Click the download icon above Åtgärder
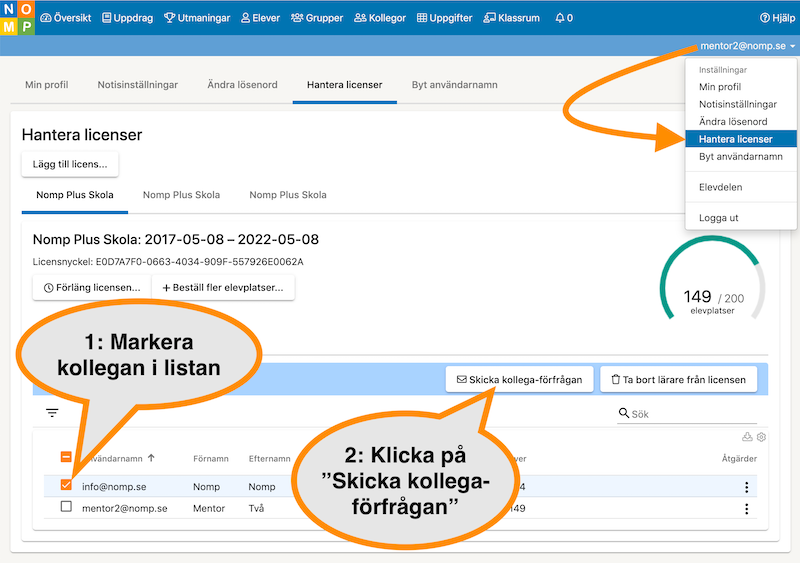 (x=746, y=437)
